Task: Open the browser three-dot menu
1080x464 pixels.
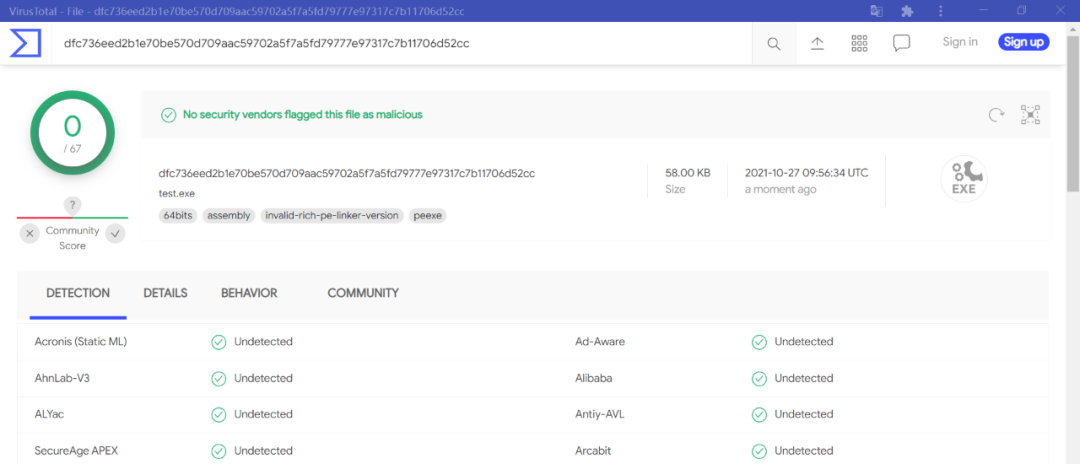Action: 941,11
